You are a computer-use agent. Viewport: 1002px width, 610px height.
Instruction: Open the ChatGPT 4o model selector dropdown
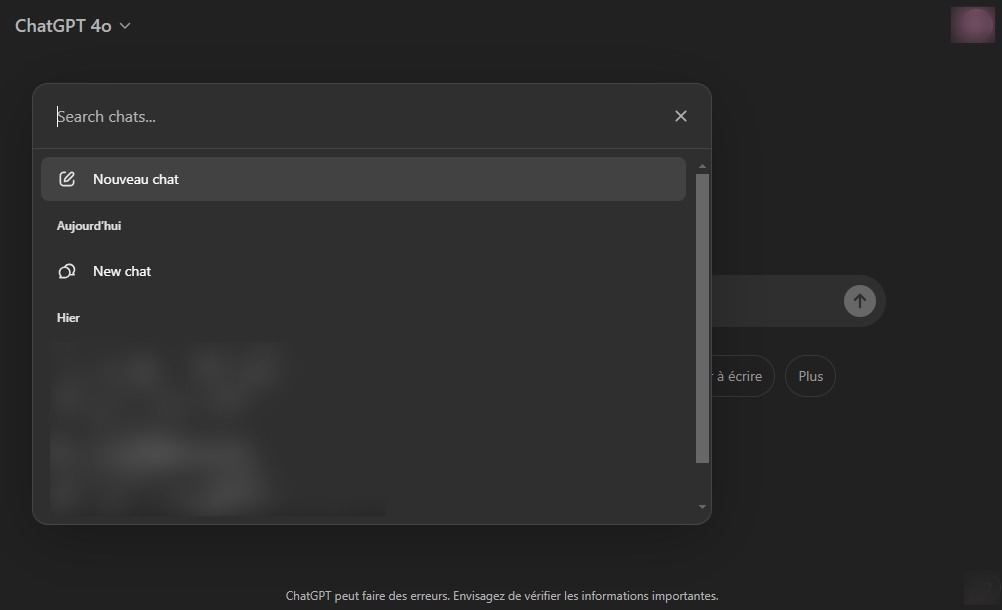pos(73,26)
